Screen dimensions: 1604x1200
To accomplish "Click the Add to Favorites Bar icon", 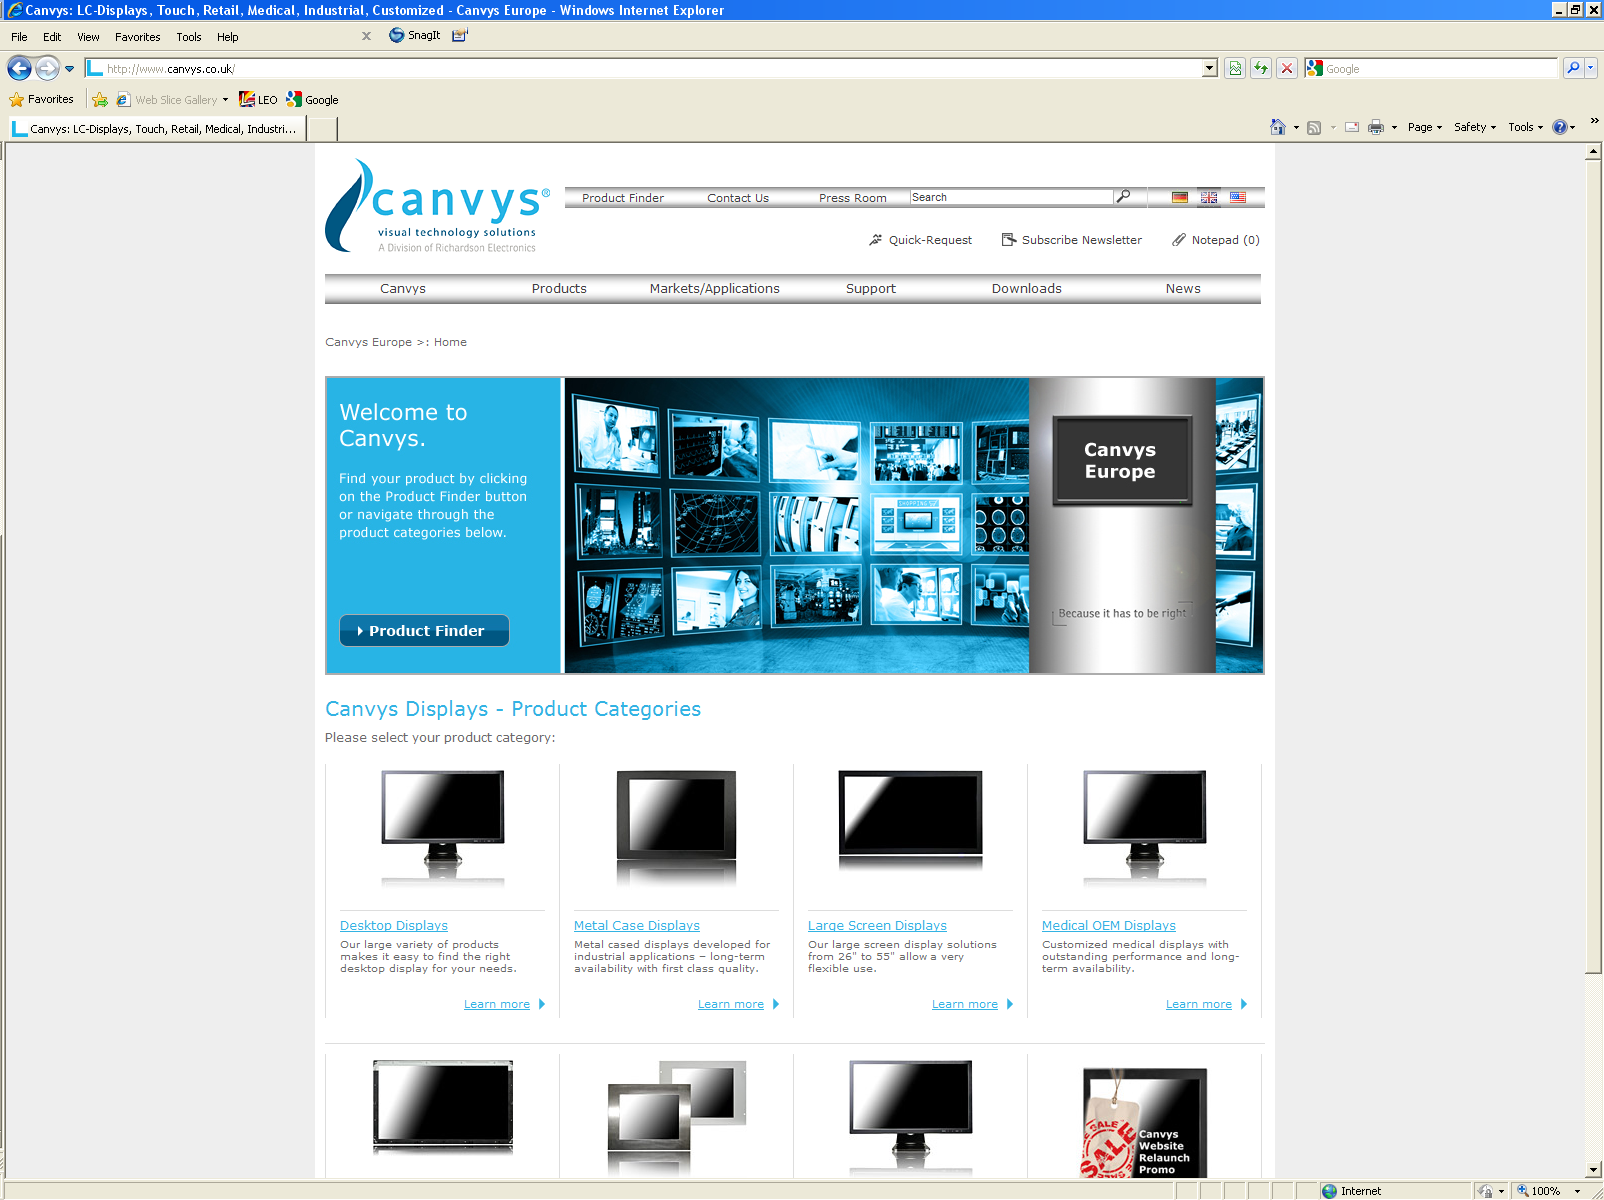I will click(x=100, y=99).
